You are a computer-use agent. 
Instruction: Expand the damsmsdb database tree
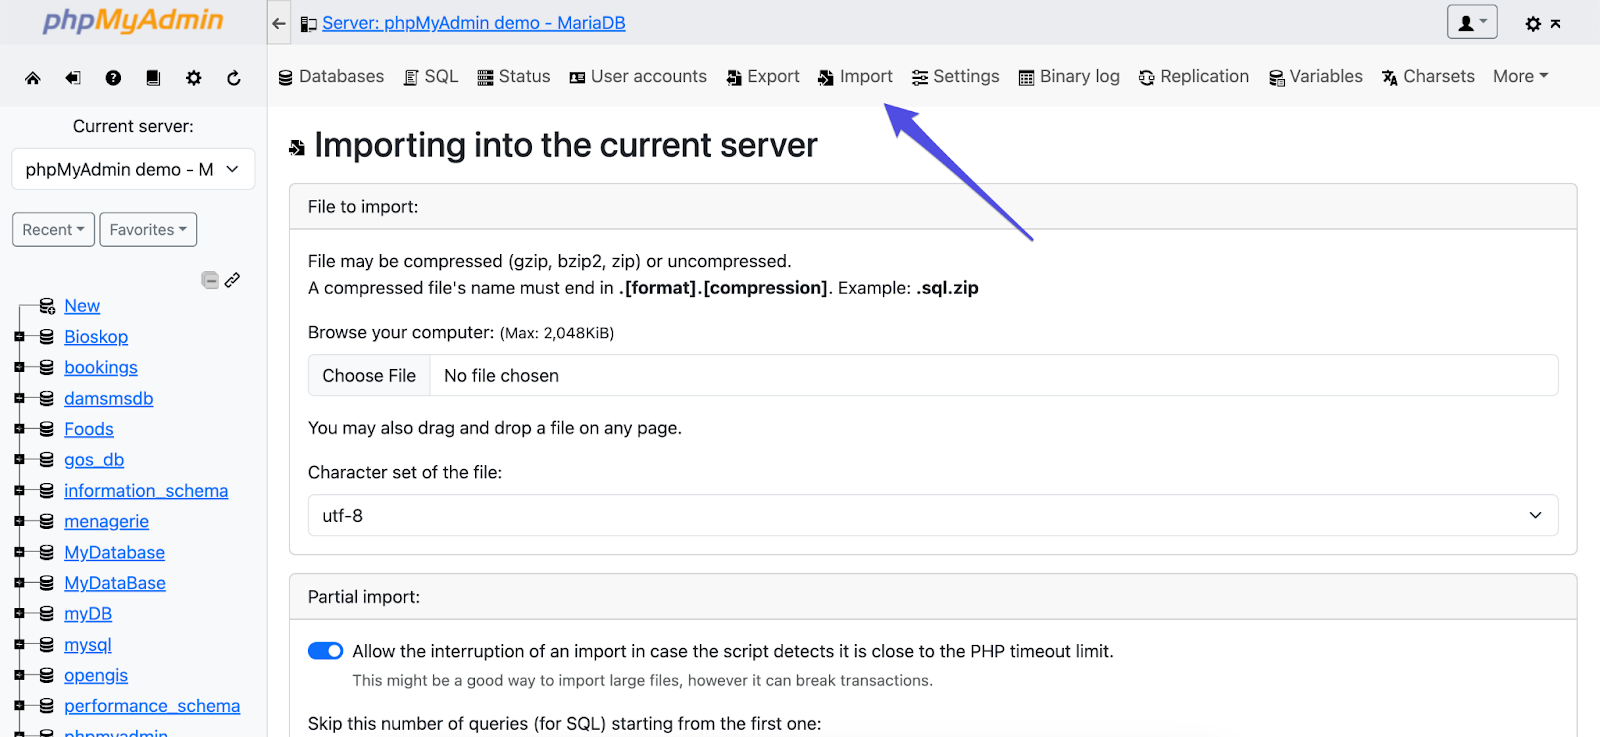click(x=19, y=399)
